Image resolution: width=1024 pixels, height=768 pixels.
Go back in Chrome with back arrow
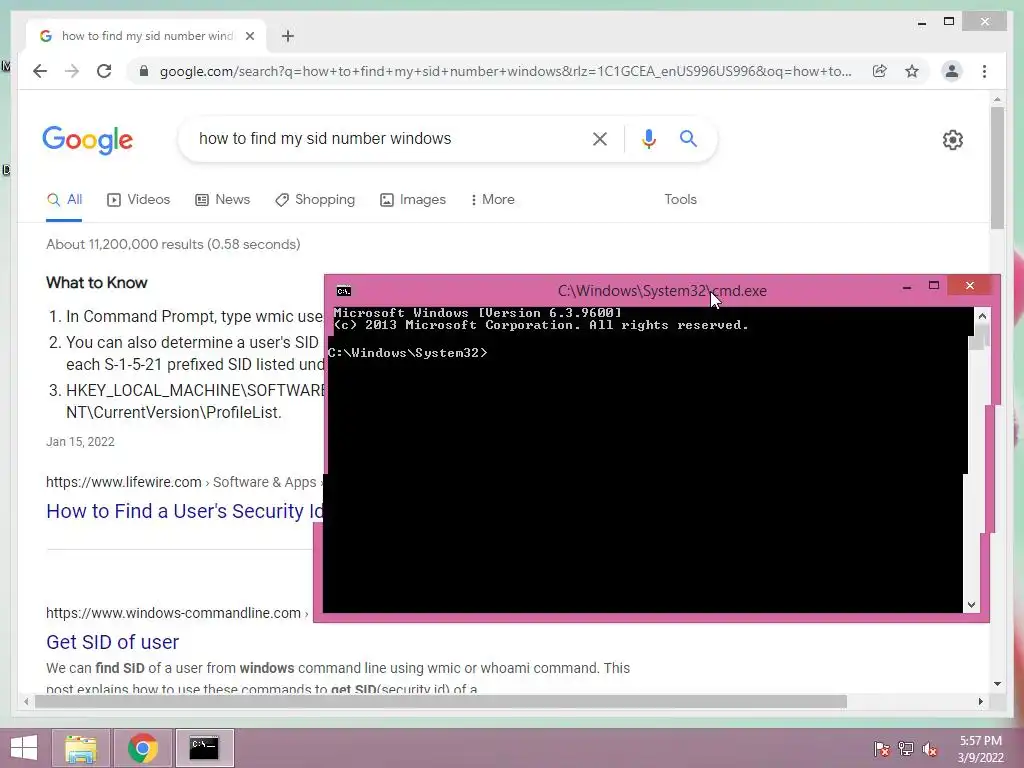coord(40,71)
